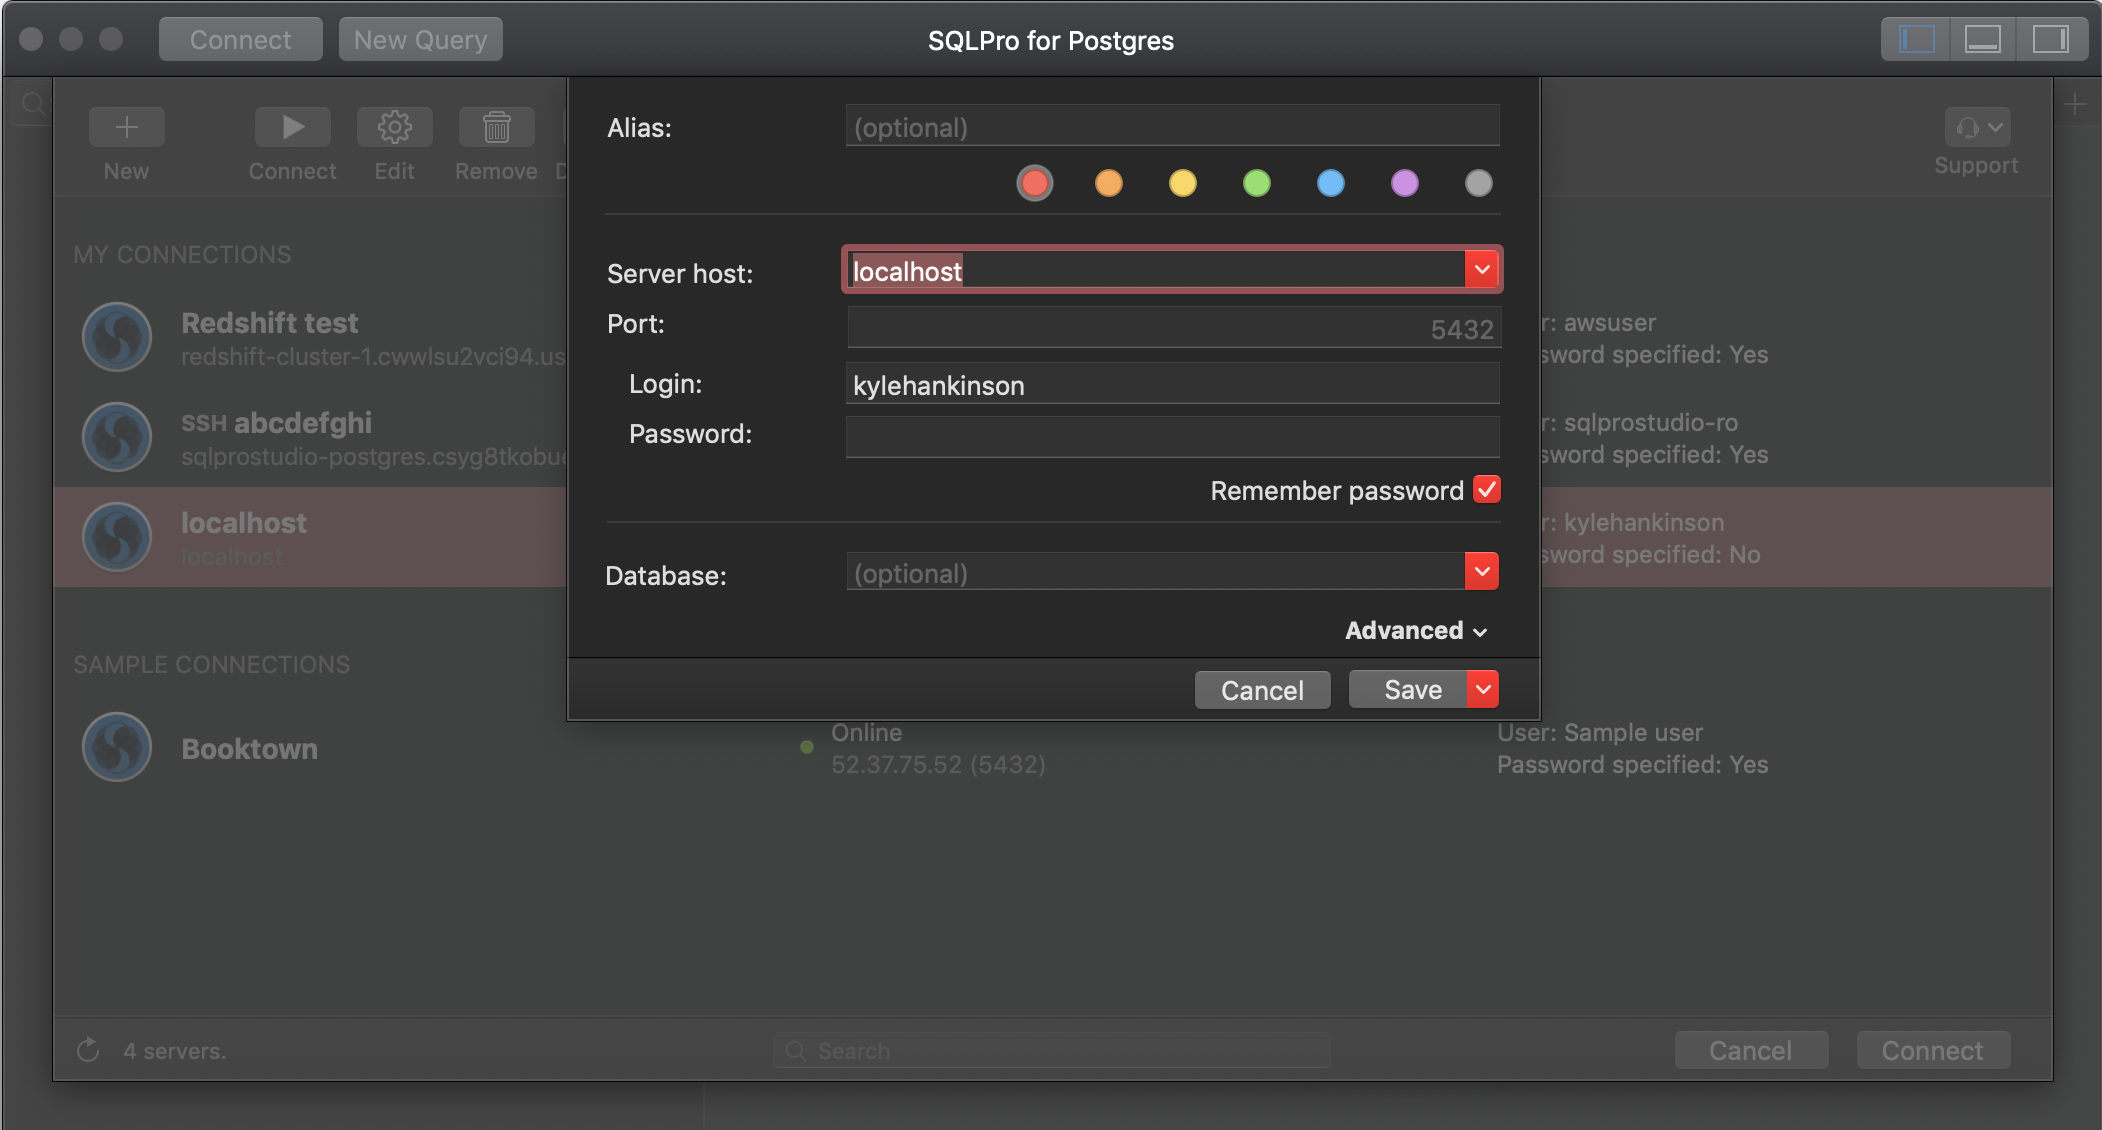The image size is (2102, 1130).
Task: Click the bottom Search field
Action: click(1051, 1050)
